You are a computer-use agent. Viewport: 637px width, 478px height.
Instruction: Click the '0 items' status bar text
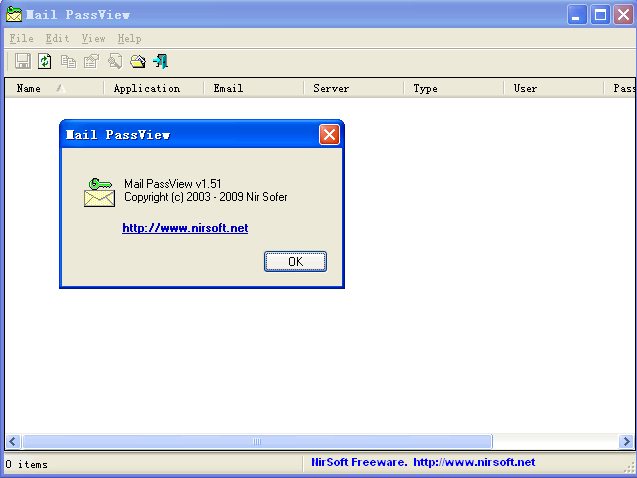tap(27, 464)
